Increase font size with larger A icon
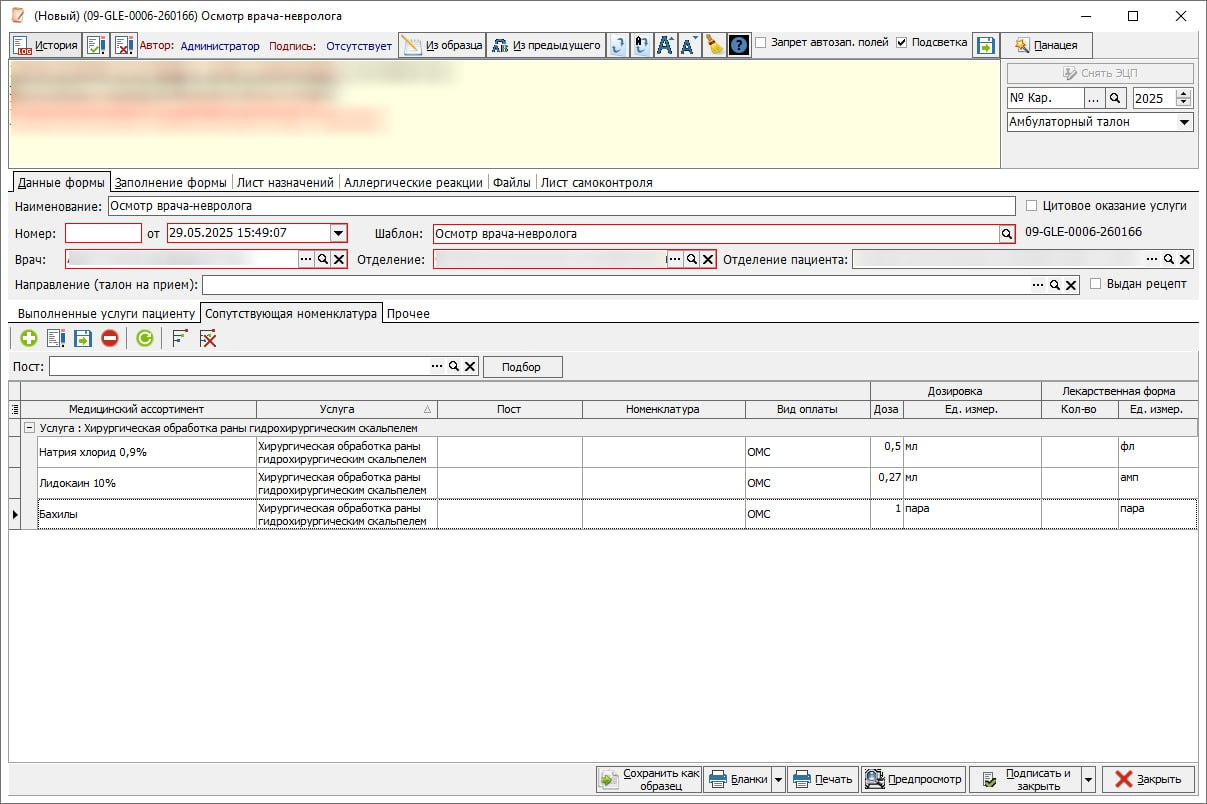Image resolution: width=1207 pixels, height=804 pixels. click(665, 45)
